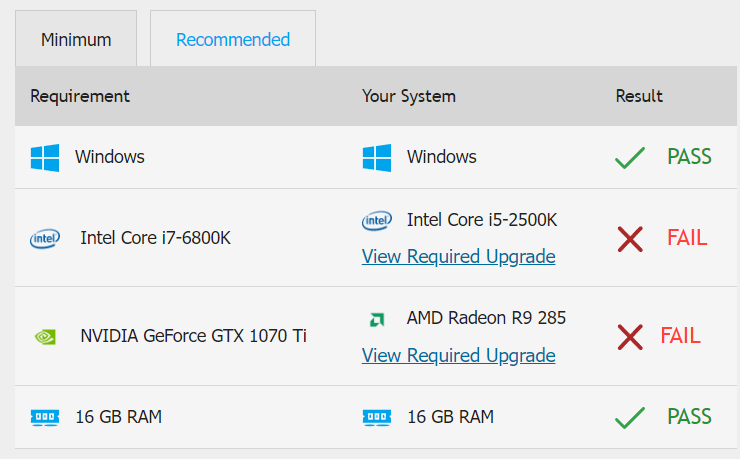740x459 pixels.
Task: Click Windows logo in Requirement column
Action: pos(45,158)
